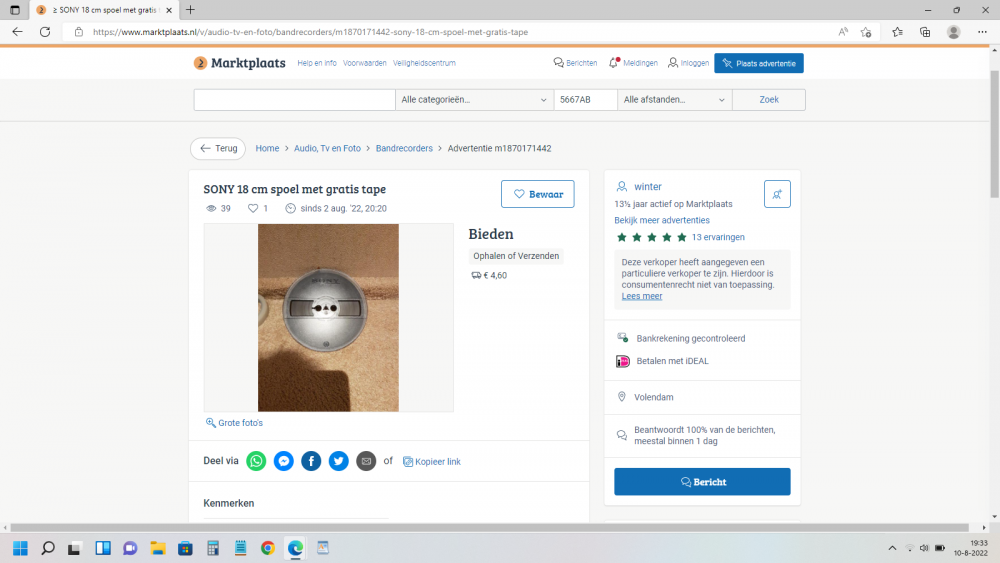Open the Windows Start menu
Viewport: 1000px width, 563px height.
[x=19, y=548]
